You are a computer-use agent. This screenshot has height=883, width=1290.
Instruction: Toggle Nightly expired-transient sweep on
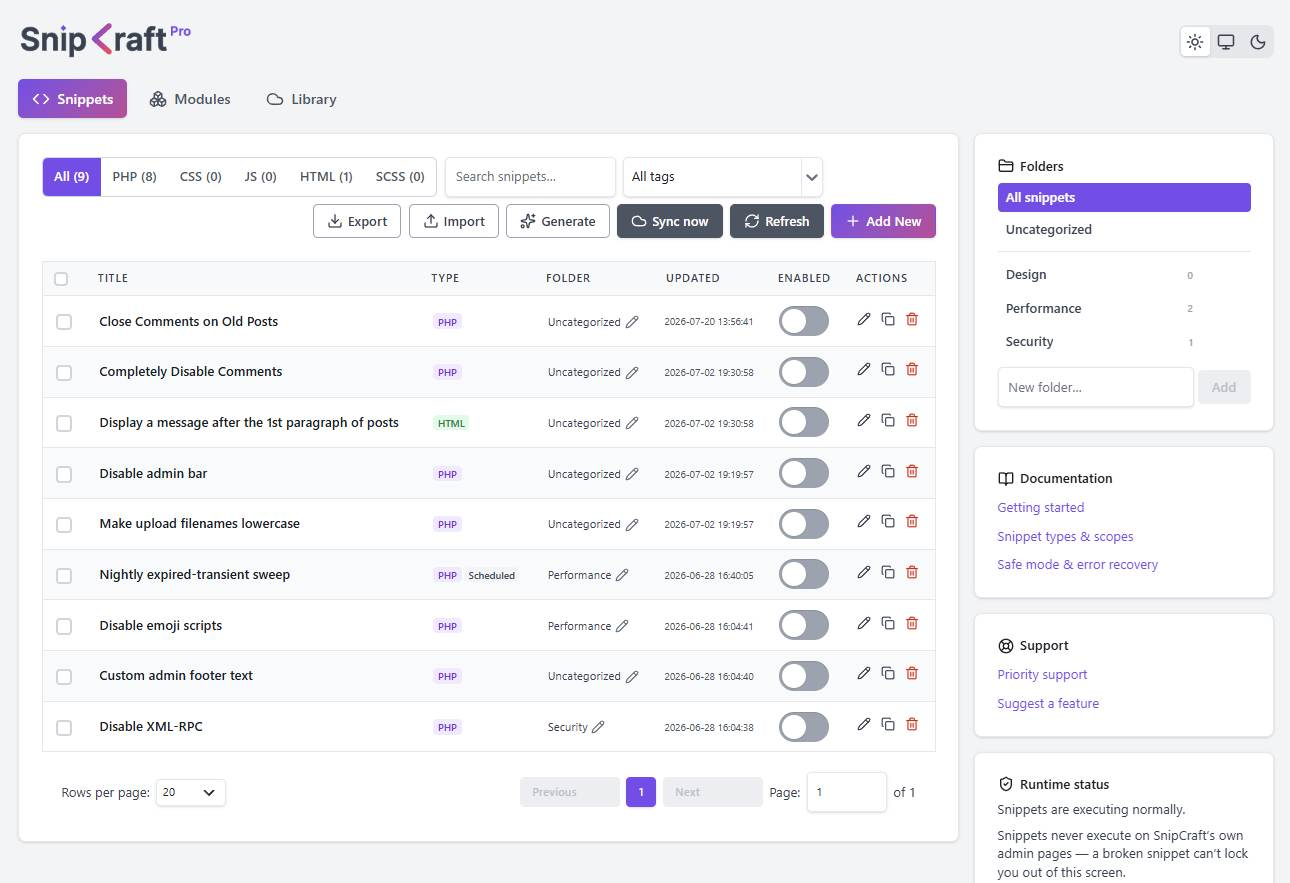[x=804, y=574]
